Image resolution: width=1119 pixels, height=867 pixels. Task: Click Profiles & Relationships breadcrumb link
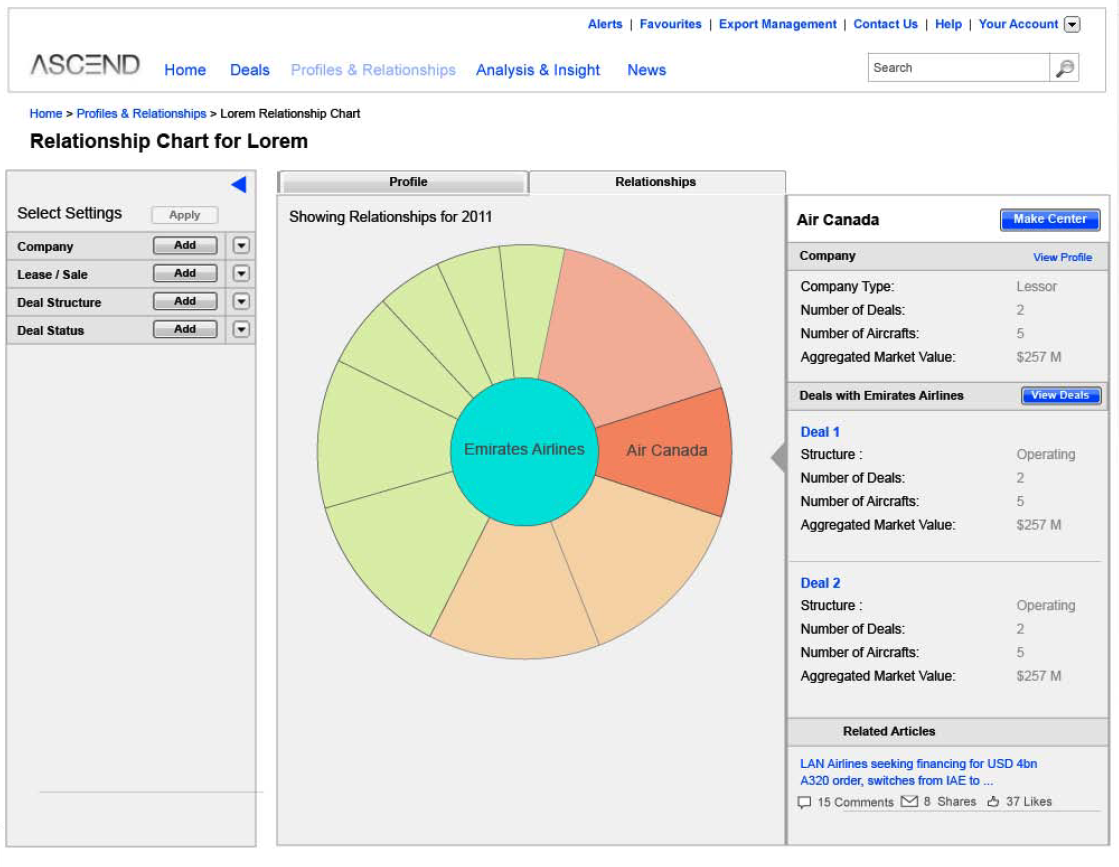click(141, 113)
